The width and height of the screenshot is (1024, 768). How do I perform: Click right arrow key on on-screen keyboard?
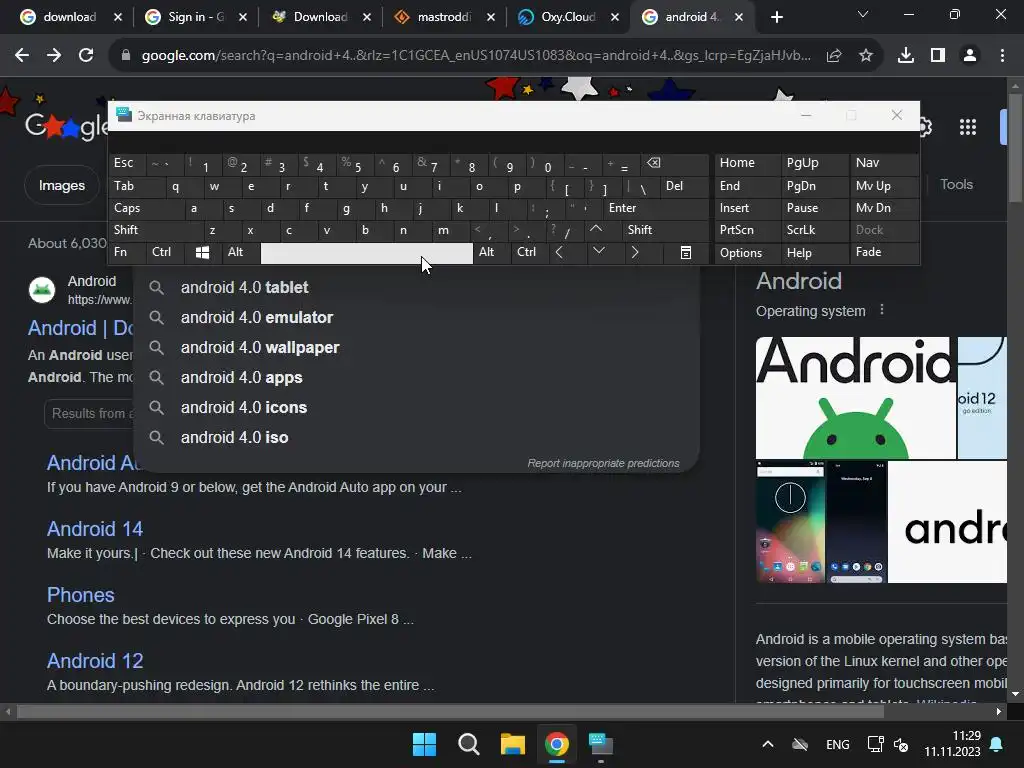(635, 252)
